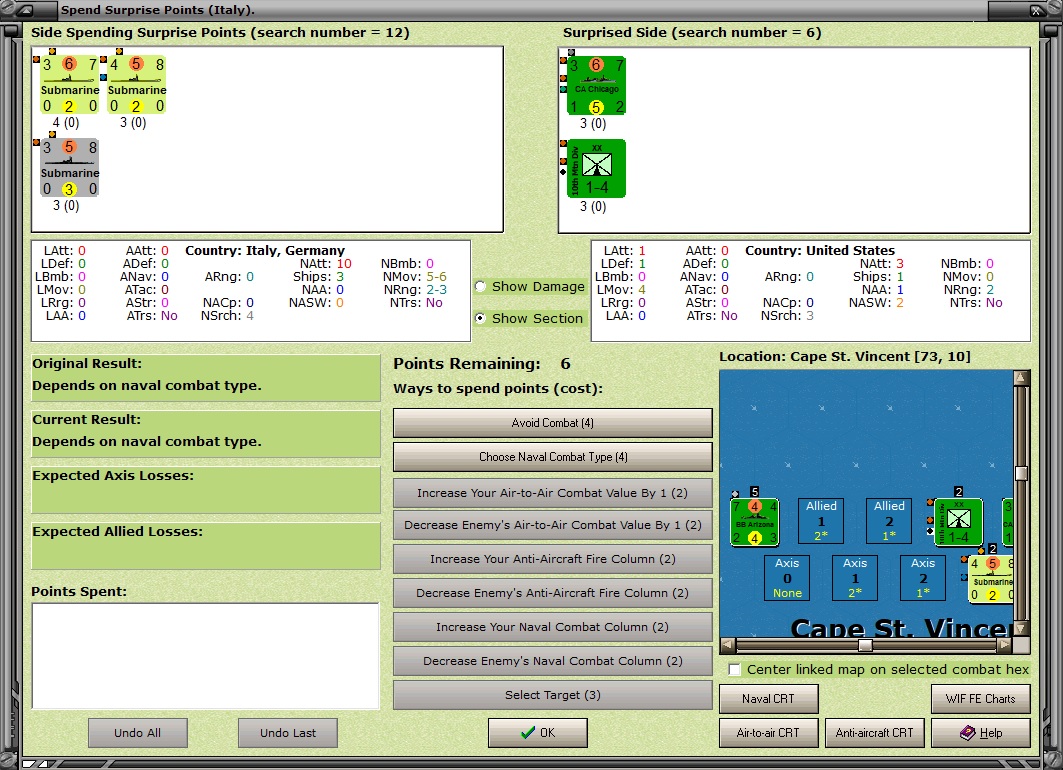Click Avoid Combat (4) button
Viewport: 1063px width, 770px height.
click(x=553, y=423)
